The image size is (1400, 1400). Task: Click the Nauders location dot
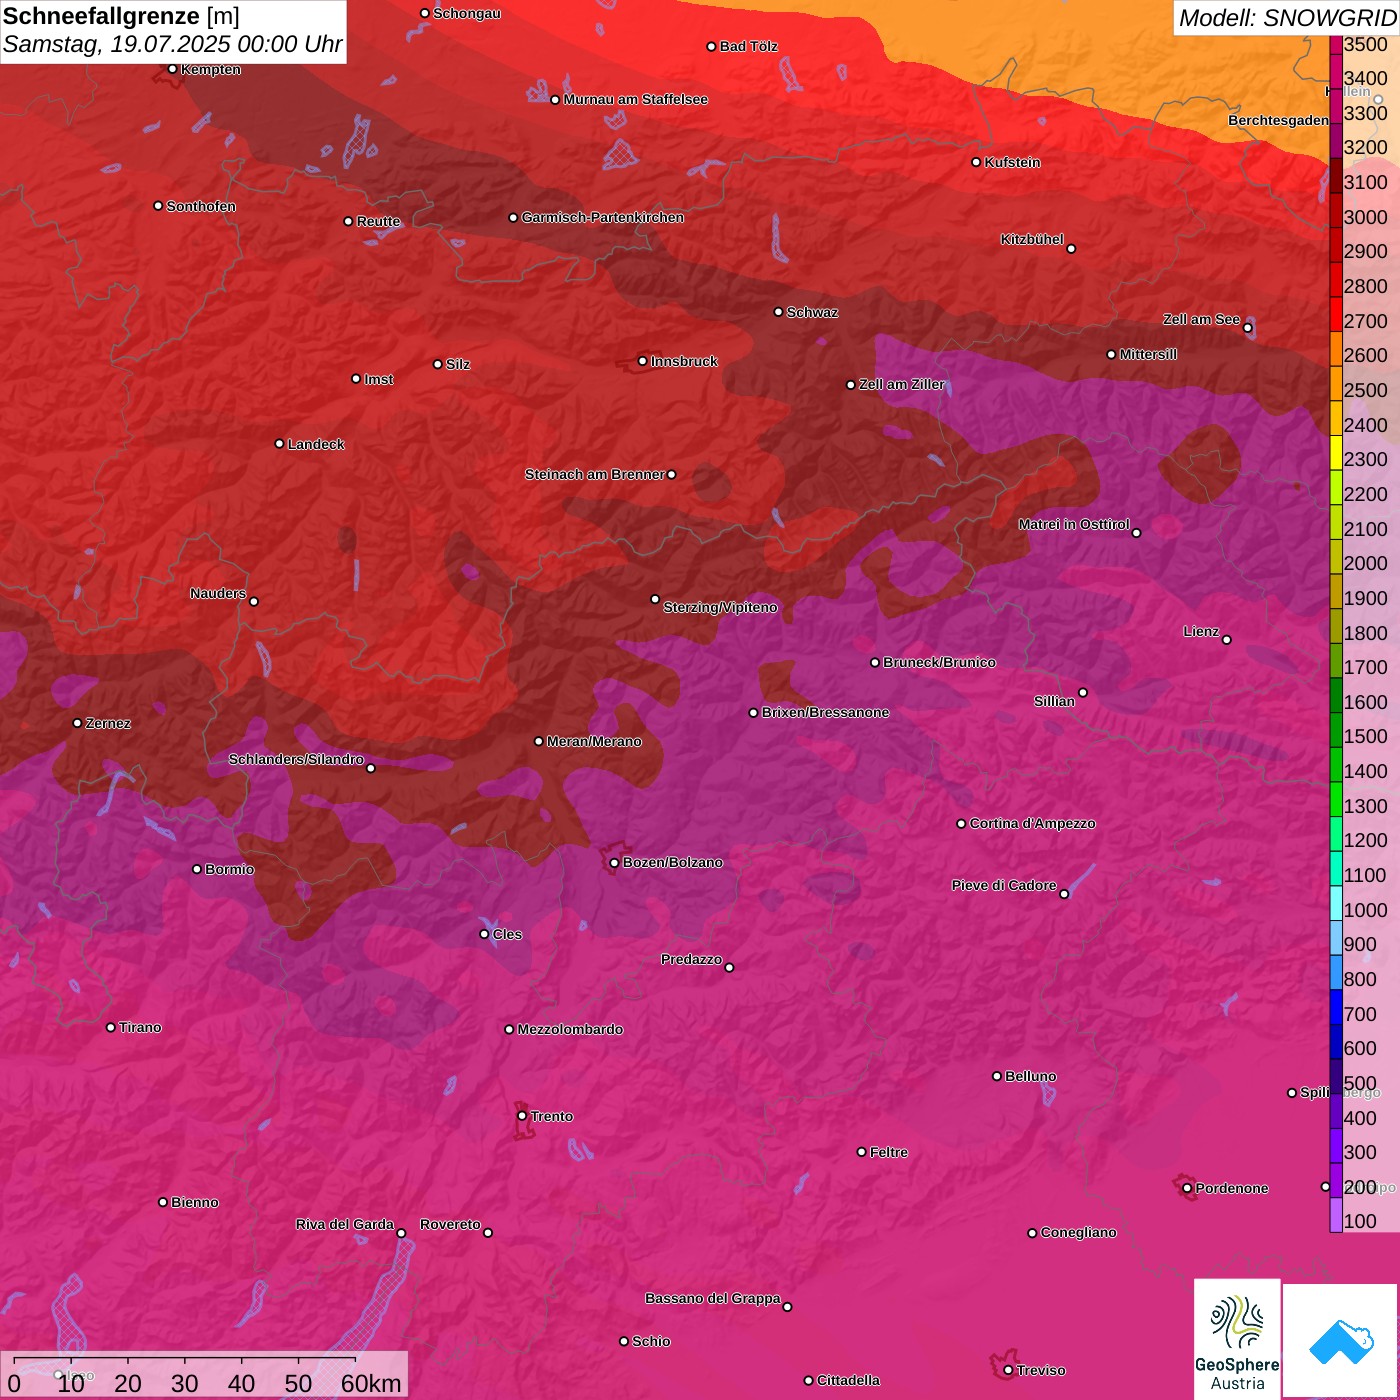point(254,602)
